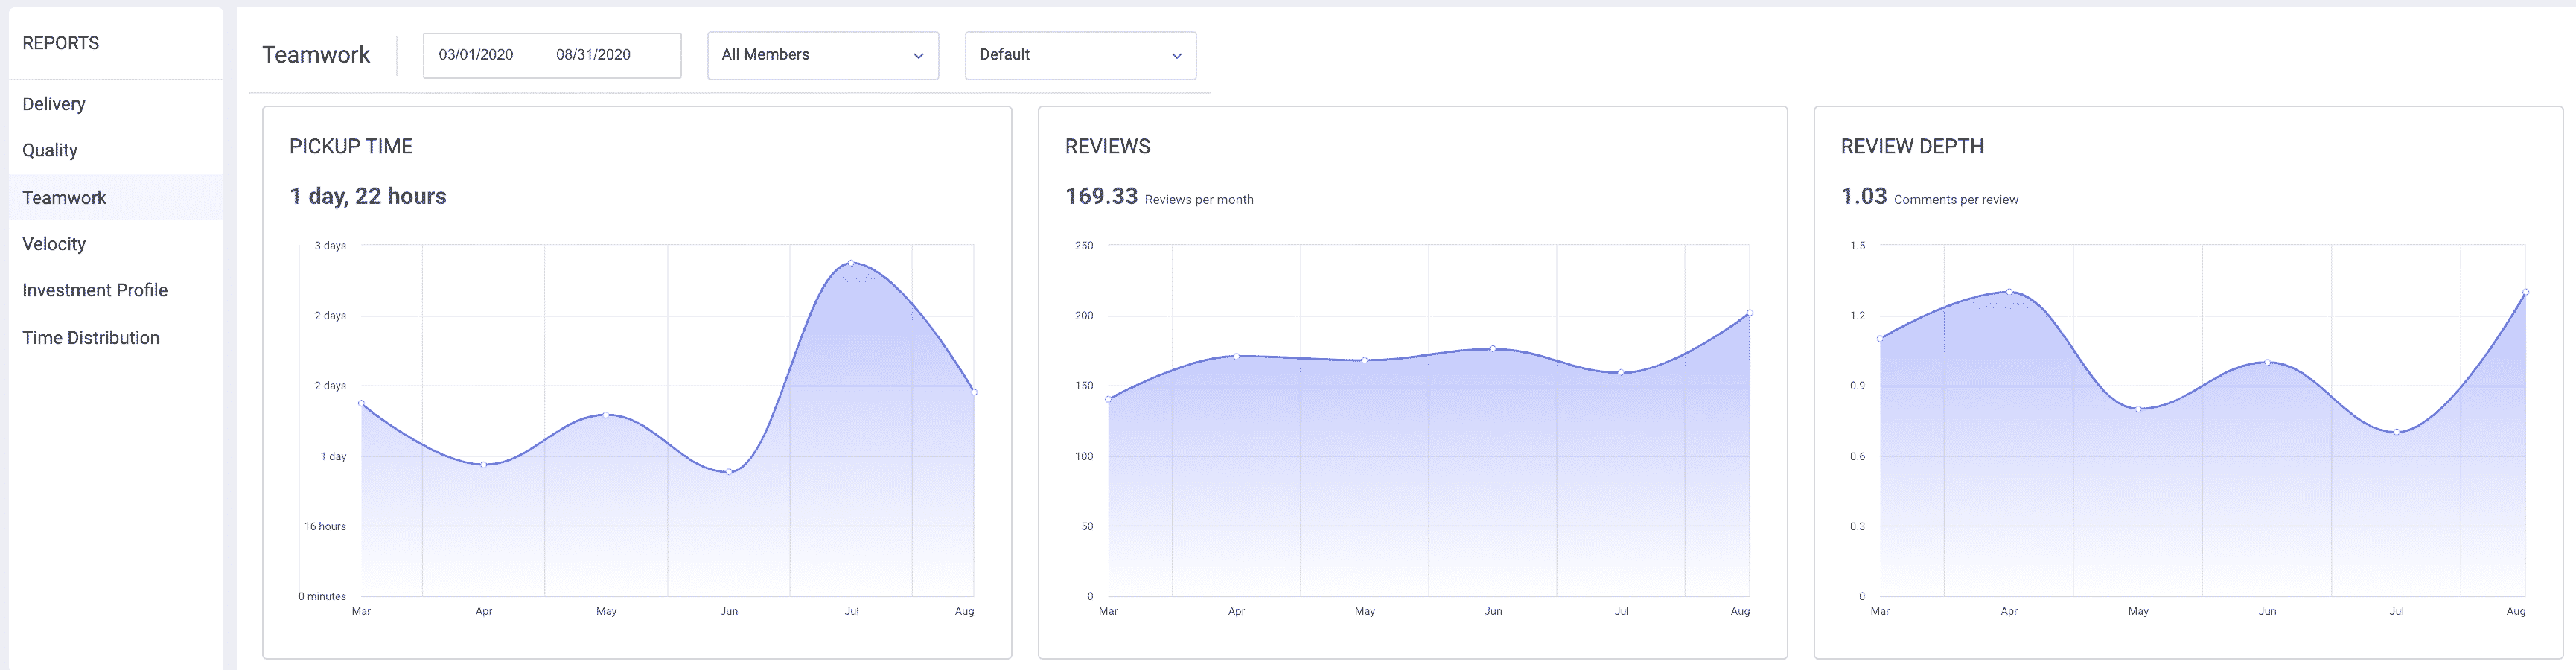The image size is (2576, 670).
Task: Select the Teamwork report in the sidebar
Action: 65,197
